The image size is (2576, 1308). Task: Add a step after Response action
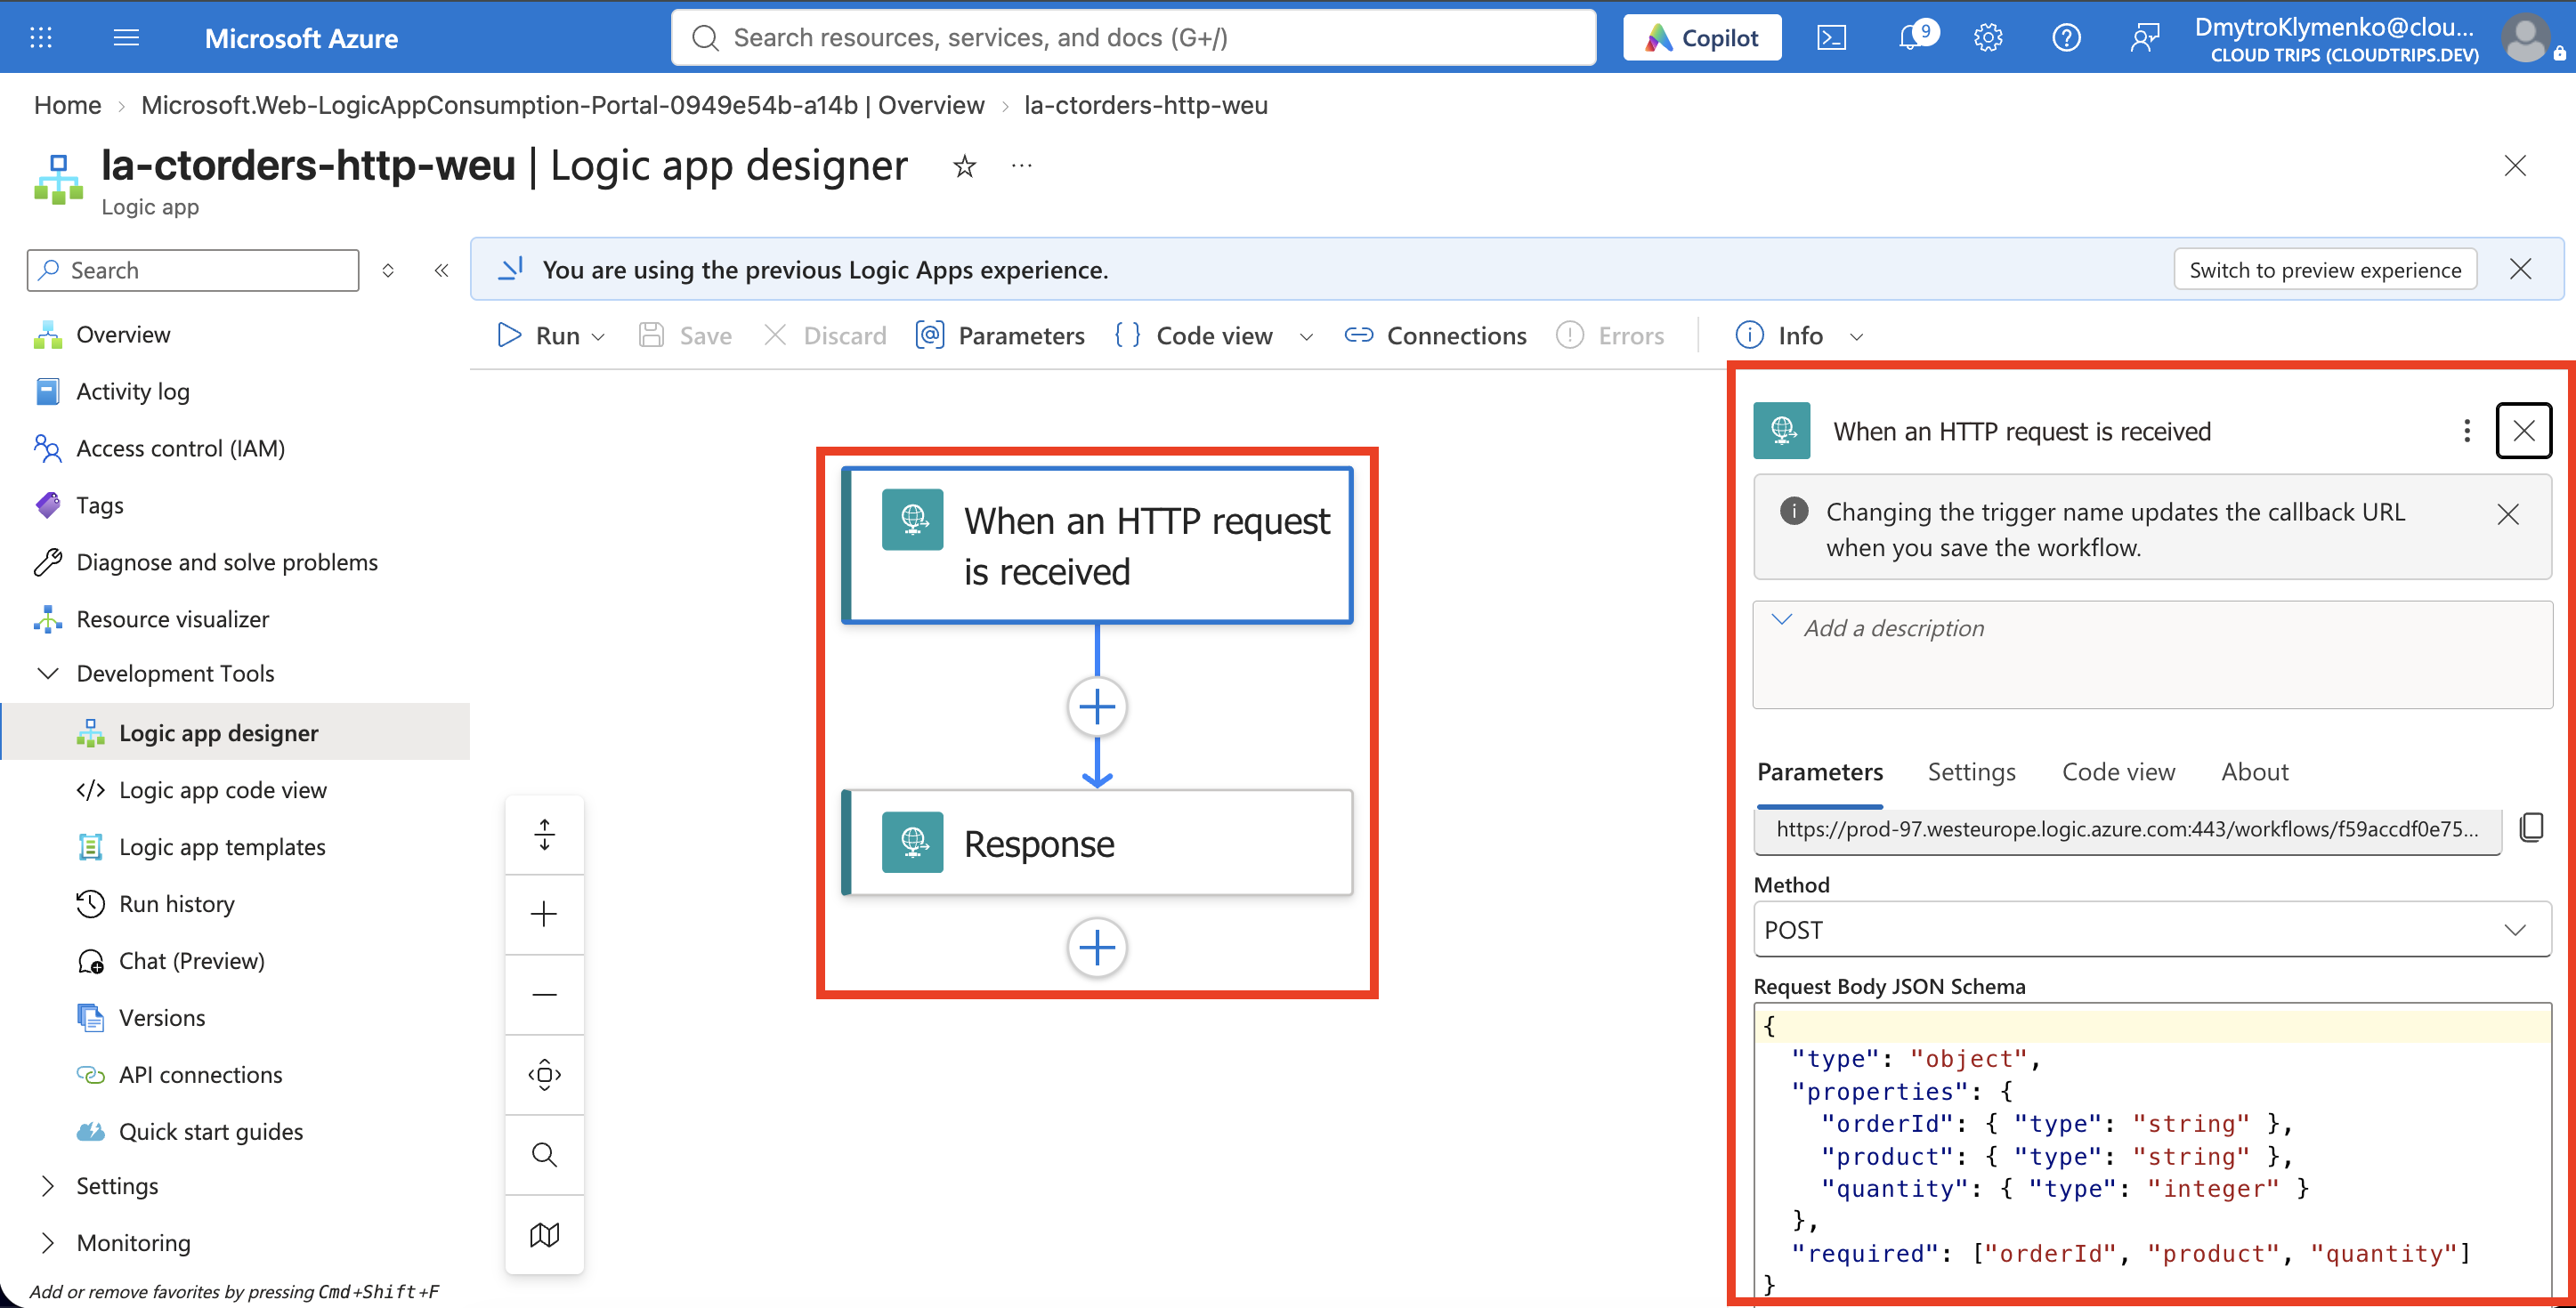pyautogui.click(x=1097, y=947)
